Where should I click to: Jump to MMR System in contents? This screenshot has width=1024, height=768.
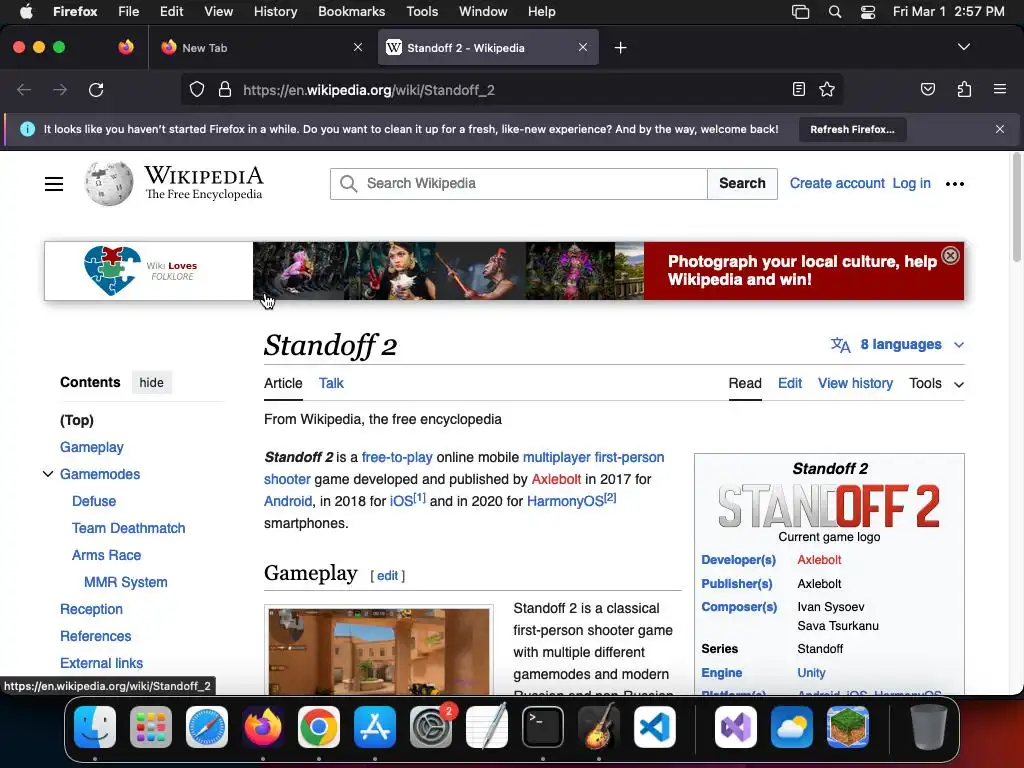(x=125, y=583)
